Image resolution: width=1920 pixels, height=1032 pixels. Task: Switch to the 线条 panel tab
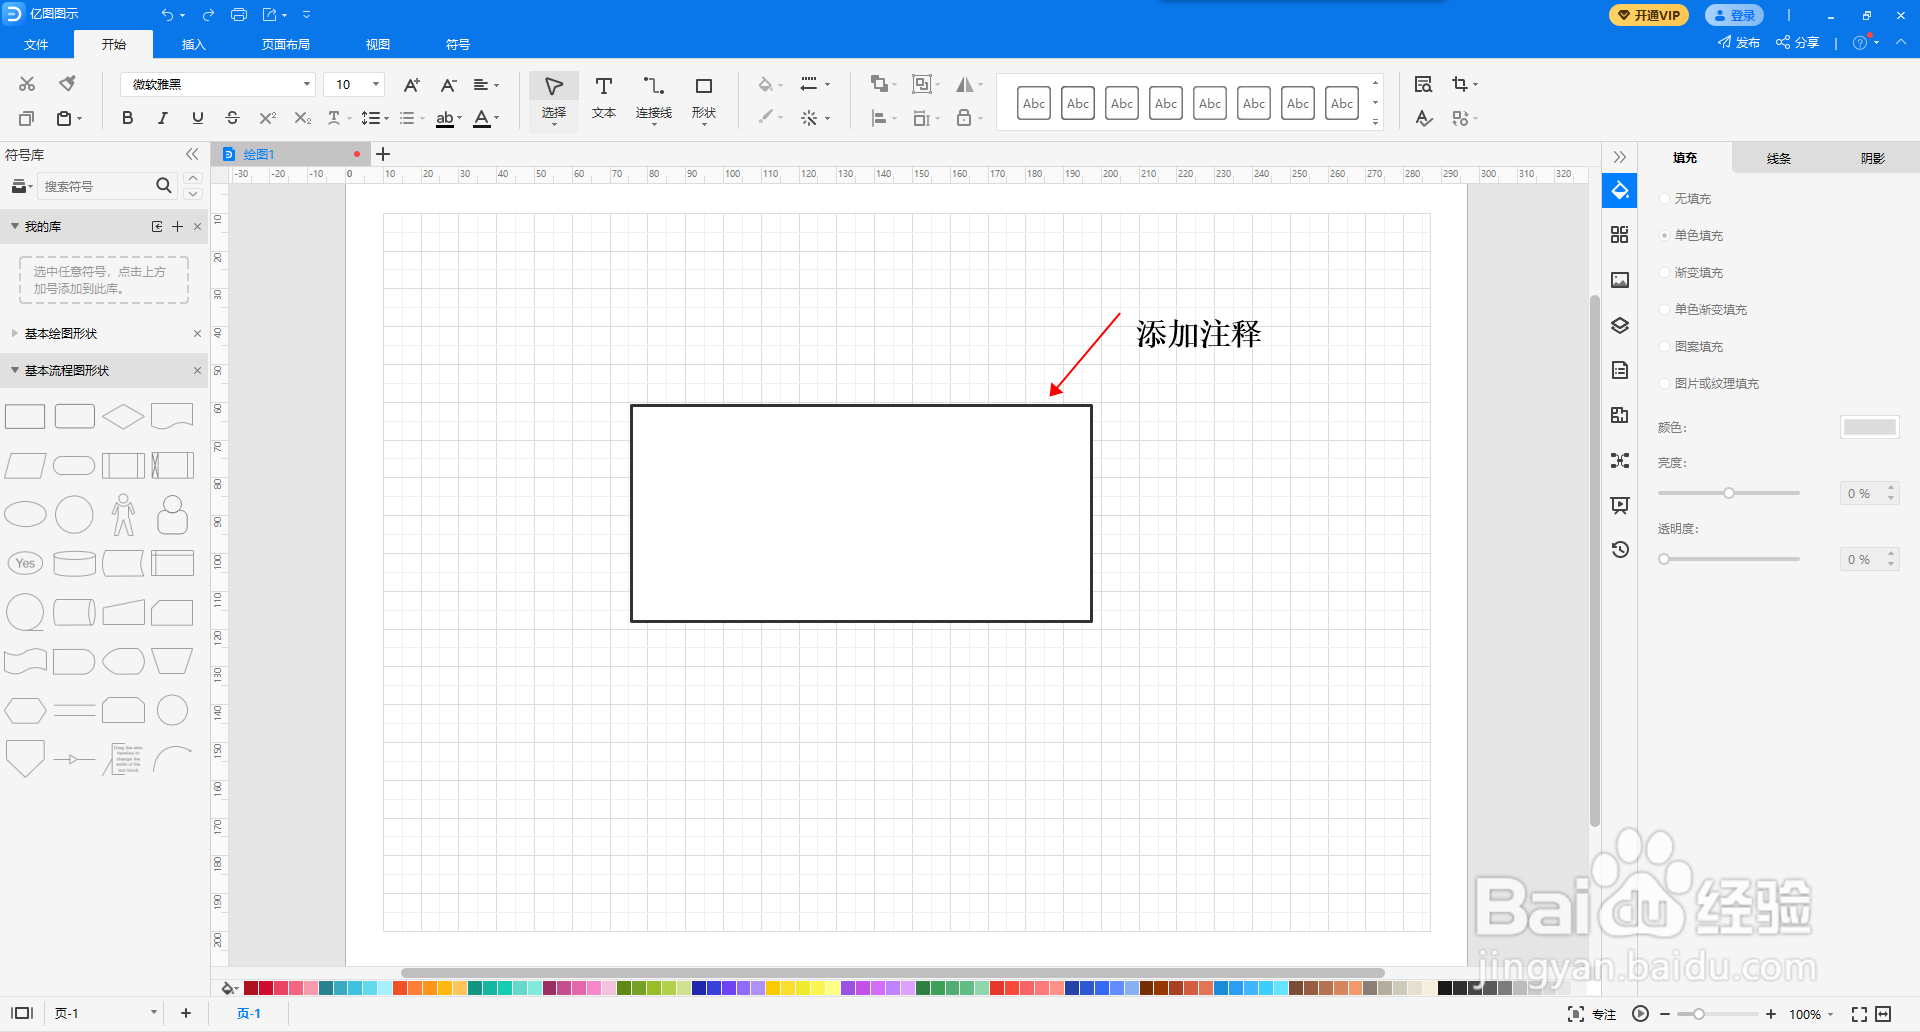tap(1778, 158)
